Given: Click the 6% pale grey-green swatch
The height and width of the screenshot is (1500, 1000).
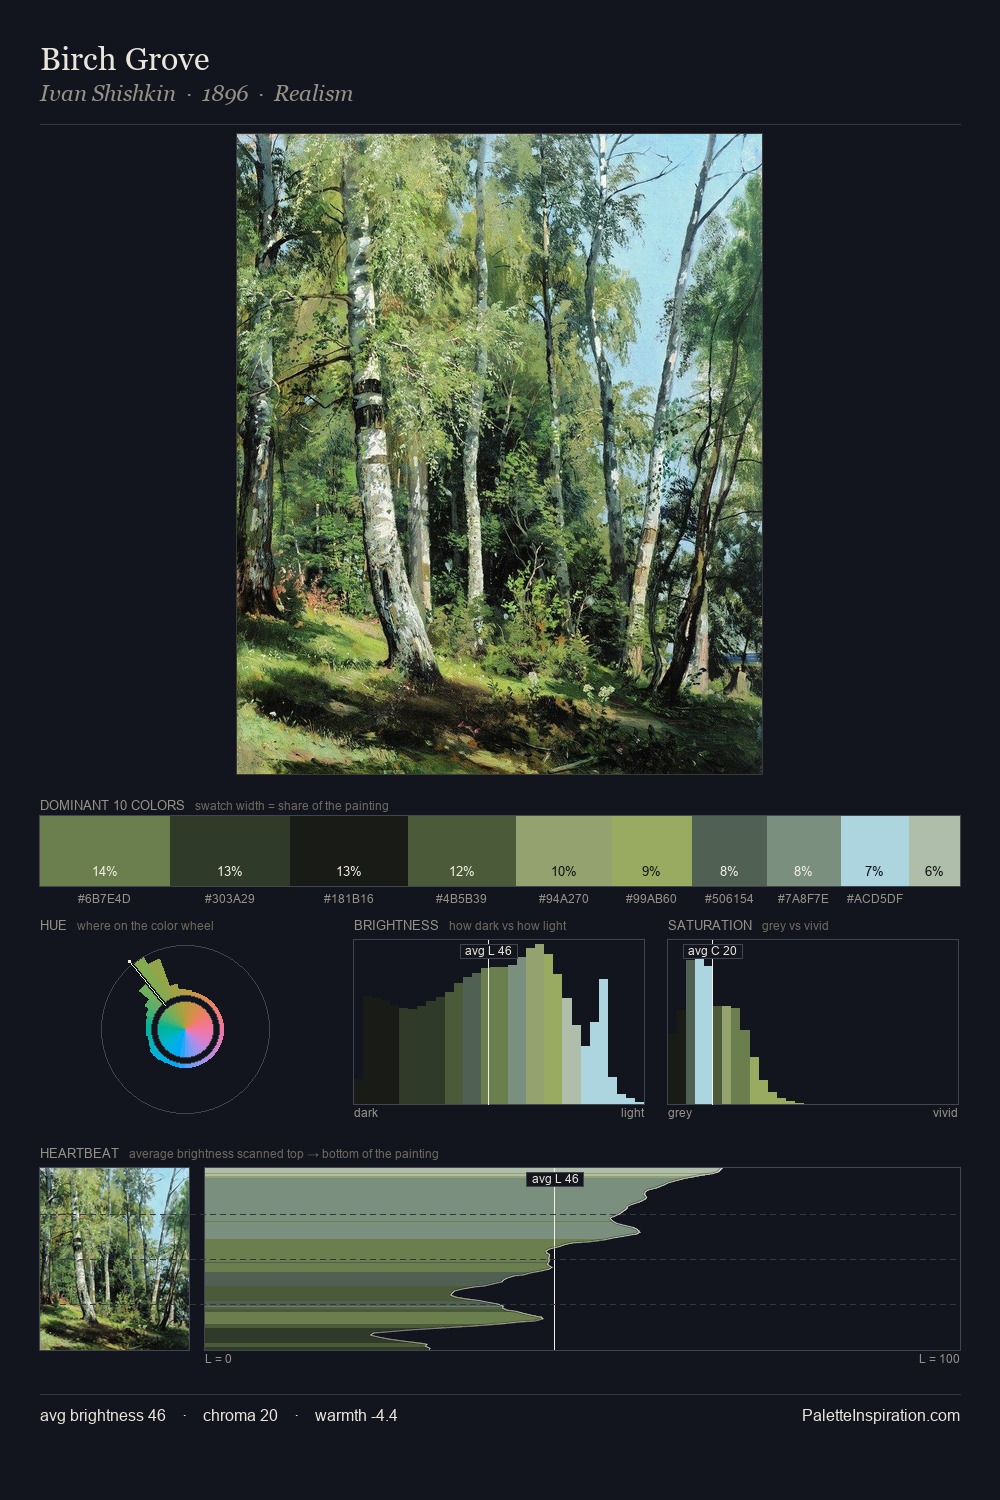Looking at the screenshot, I should [934, 851].
